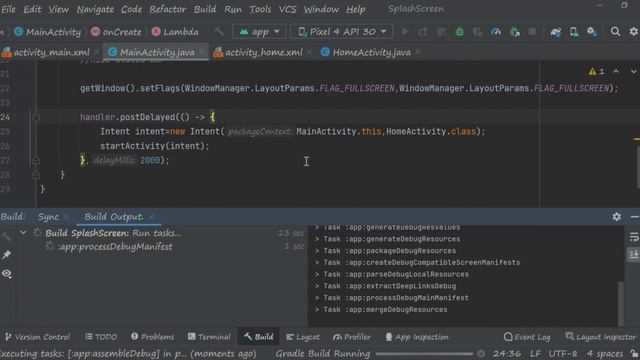Click the Run with Coverage icon
Image resolution: width=640 pixels, height=360 pixels.
tap(478, 31)
